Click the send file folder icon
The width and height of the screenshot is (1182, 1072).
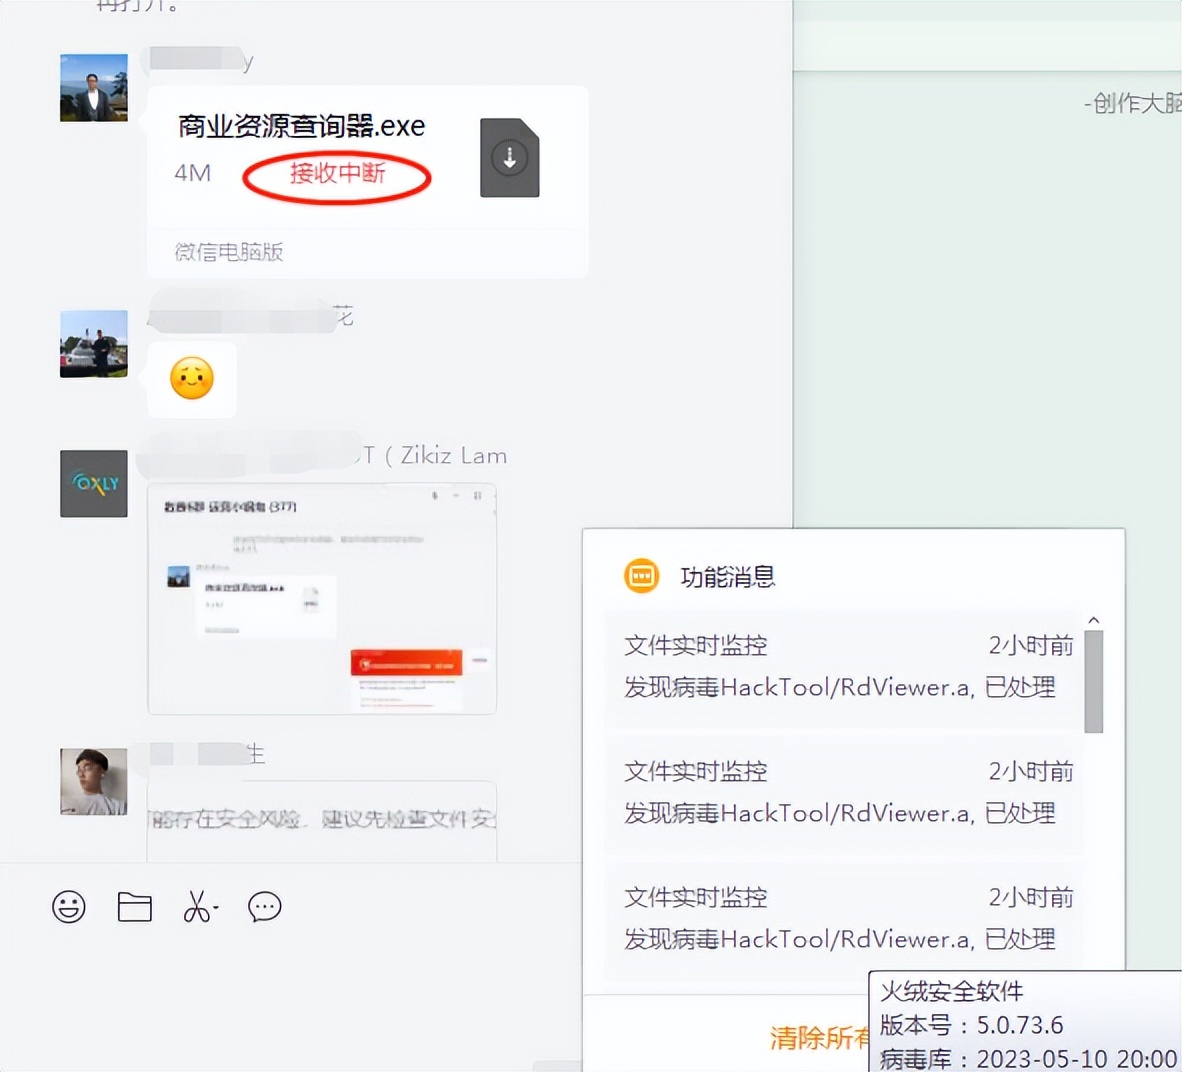click(x=135, y=906)
